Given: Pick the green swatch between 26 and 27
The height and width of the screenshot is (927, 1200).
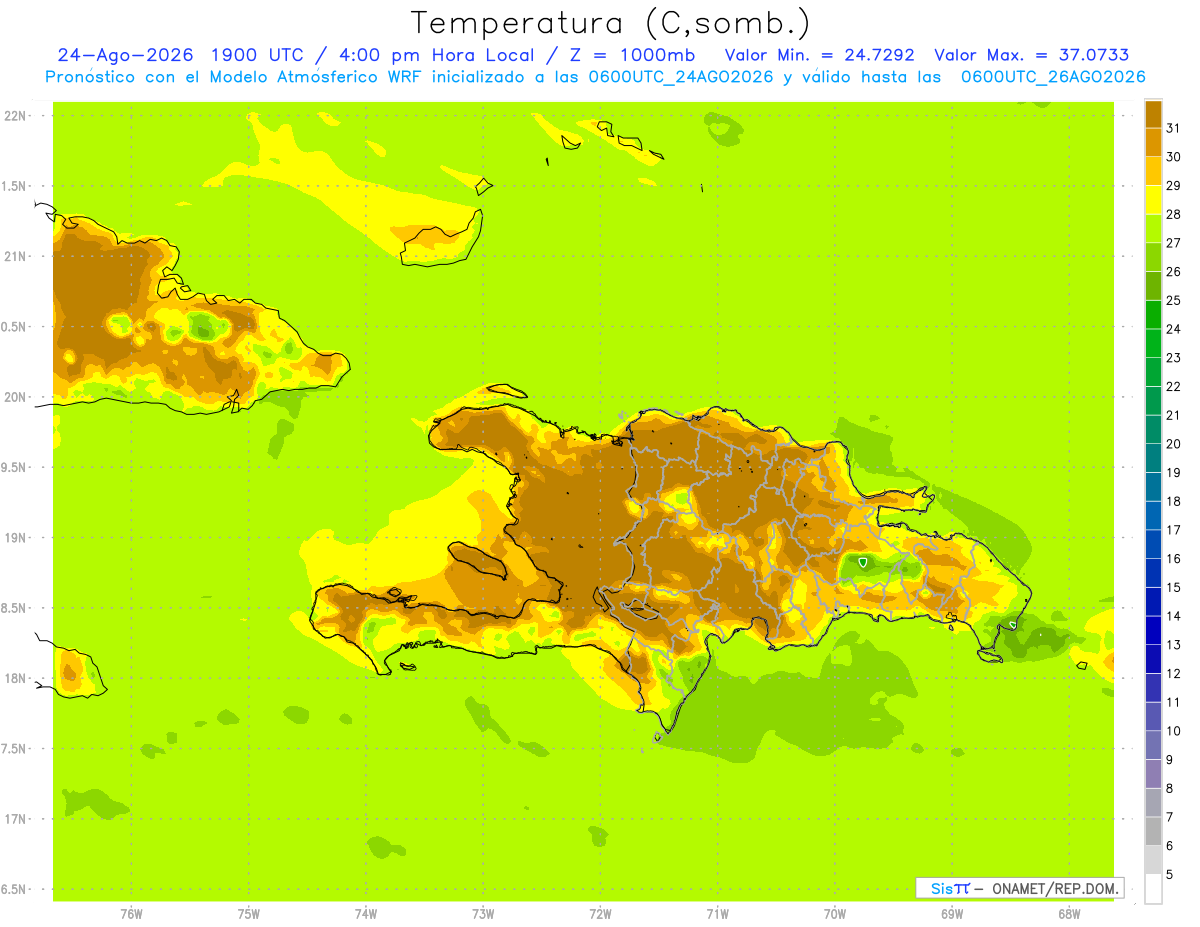Looking at the screenshot, I should [x=1153, y=257].
